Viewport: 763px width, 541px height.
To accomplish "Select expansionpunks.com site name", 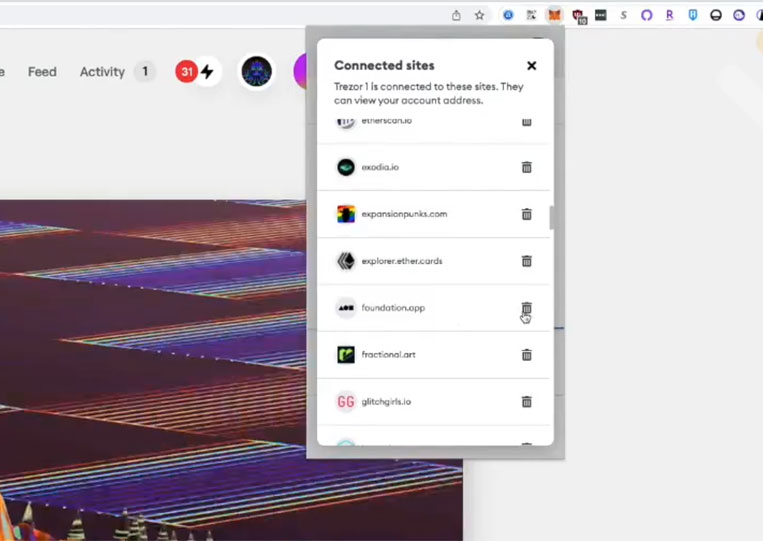I will coord(404,214).
